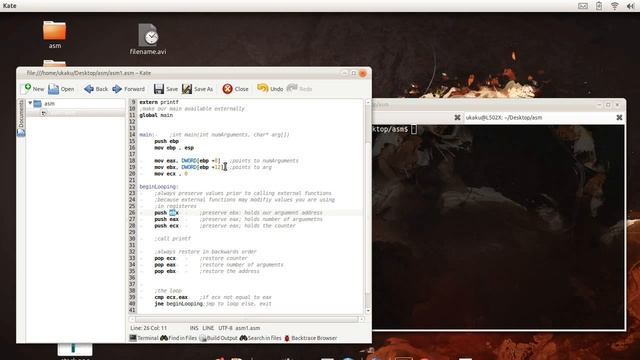Open the sound volume indicator
Viewport: 640px width, 360px height.
click(x=630, y=6)
